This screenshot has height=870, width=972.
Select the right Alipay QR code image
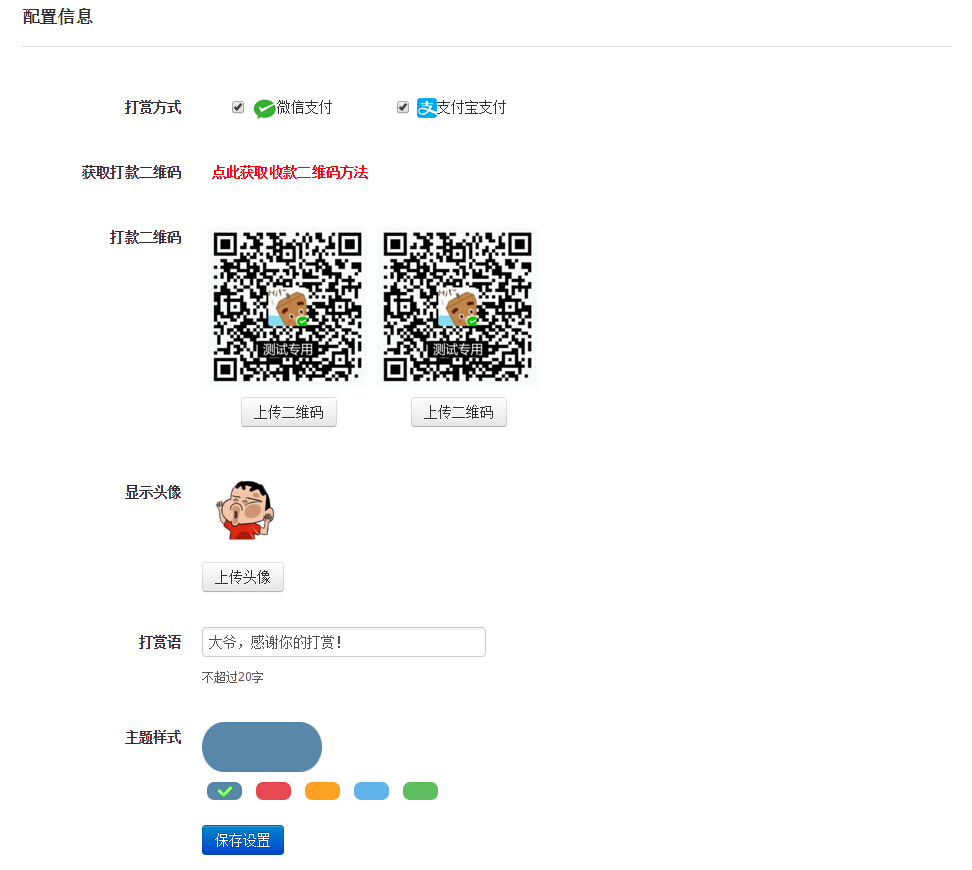[x=457, y=307]
